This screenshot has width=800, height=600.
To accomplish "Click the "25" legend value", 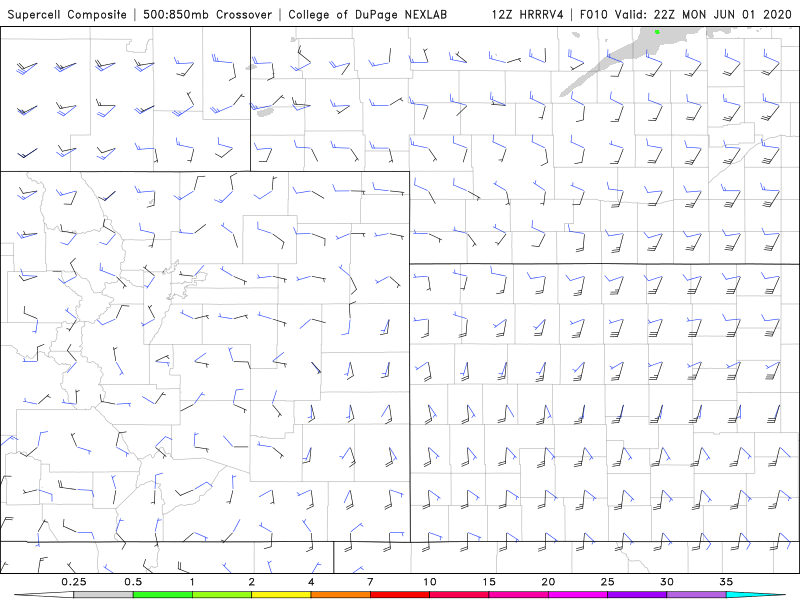I will pos(608,582).
